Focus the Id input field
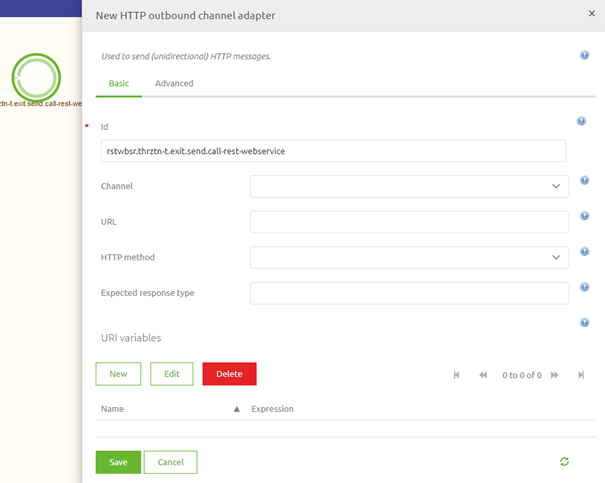This screenshot has height=483, width=605. click(333, 151)
